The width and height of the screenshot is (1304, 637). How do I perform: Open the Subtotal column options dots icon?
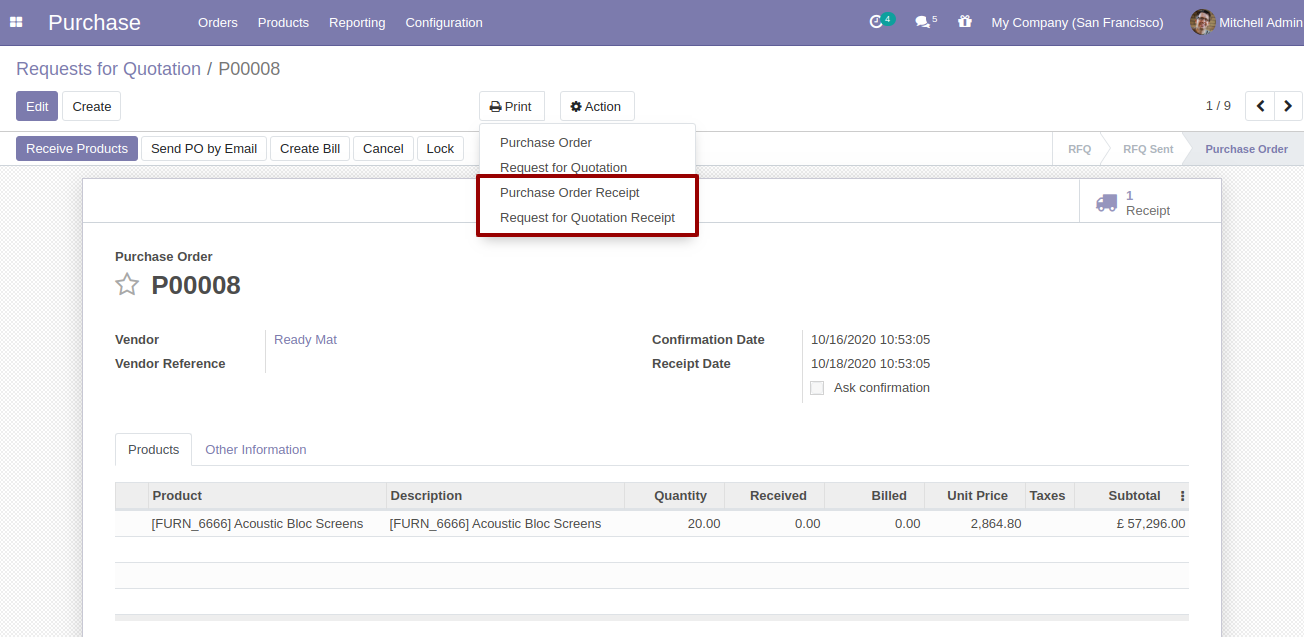point(1181,495)
